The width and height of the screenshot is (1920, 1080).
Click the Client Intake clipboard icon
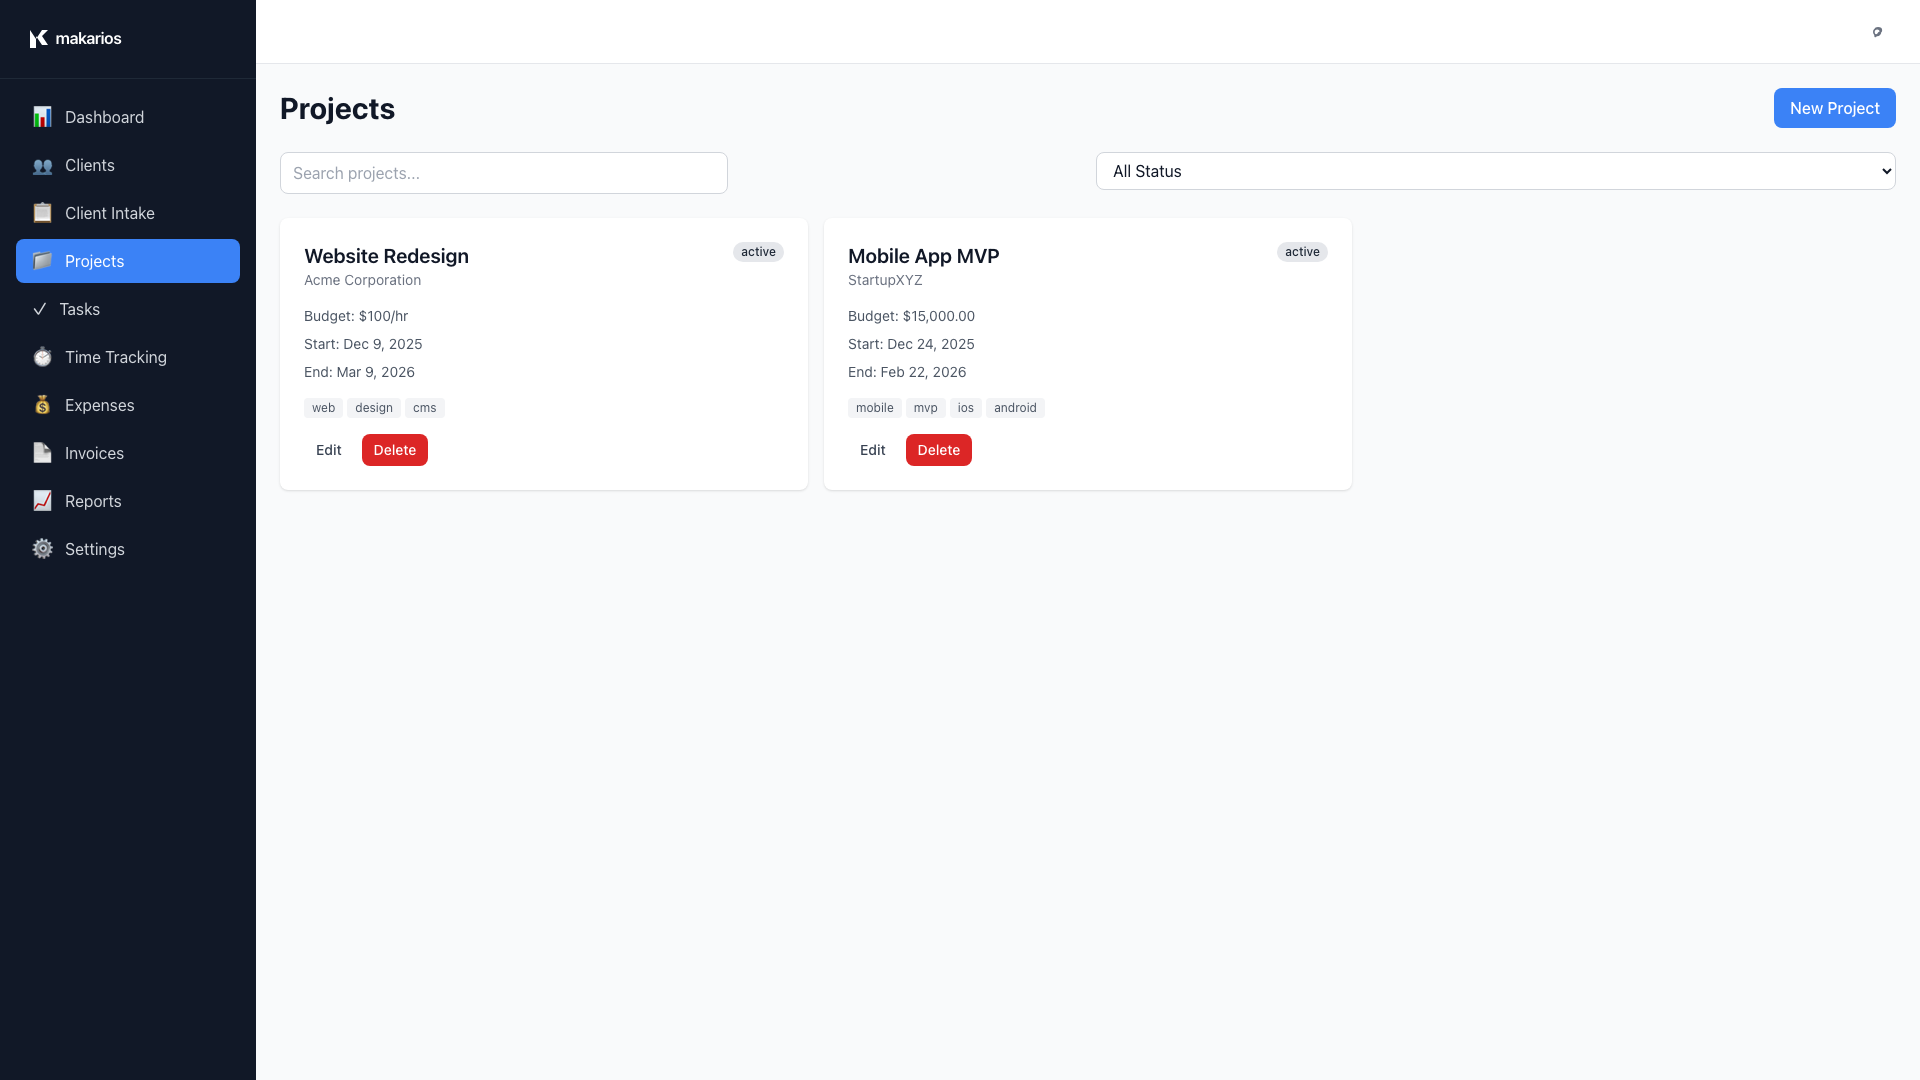pyautogui.click(x=42, y=213)
